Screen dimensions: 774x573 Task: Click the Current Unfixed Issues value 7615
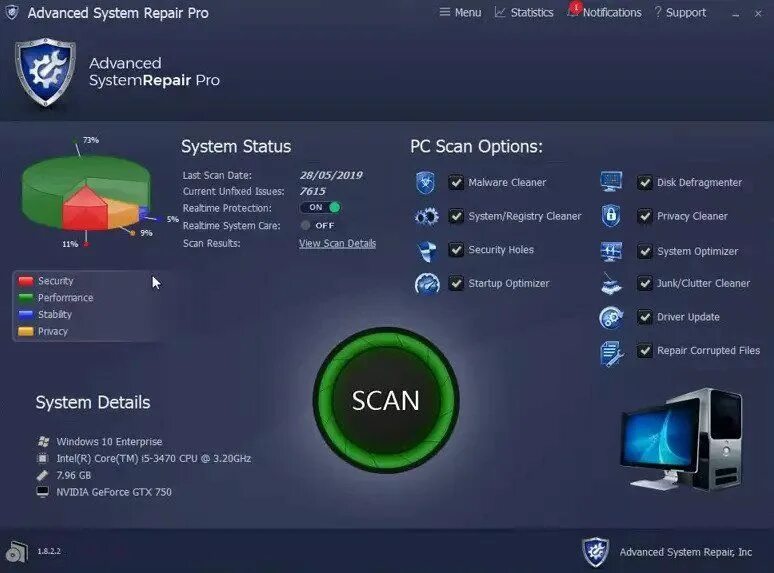click(x=312, y=191)
